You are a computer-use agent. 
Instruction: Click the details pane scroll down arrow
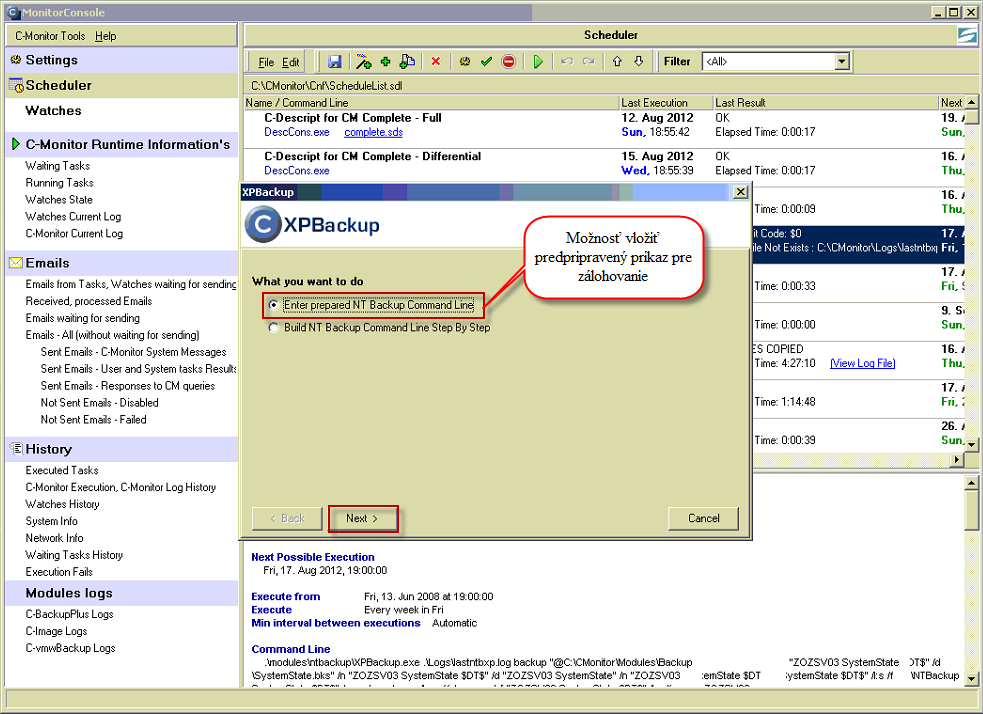[x=971, y=678]
